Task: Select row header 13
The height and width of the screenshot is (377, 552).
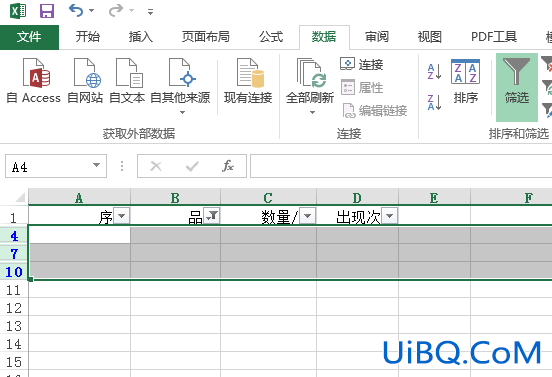Action: point(14,326)
